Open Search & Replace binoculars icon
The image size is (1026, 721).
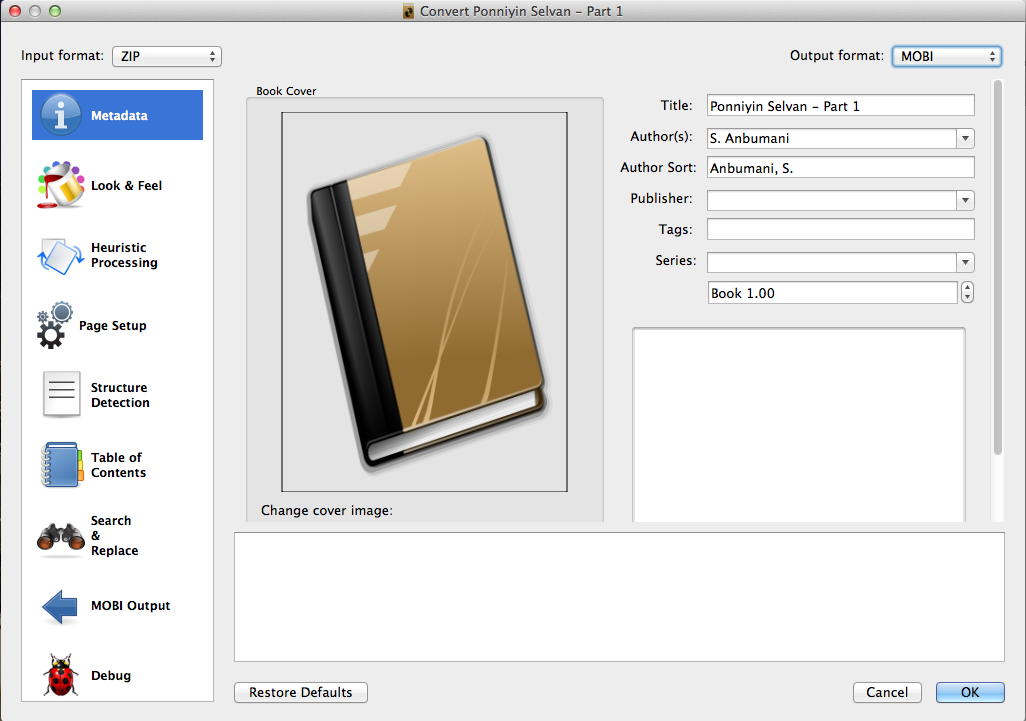point(61,536)
